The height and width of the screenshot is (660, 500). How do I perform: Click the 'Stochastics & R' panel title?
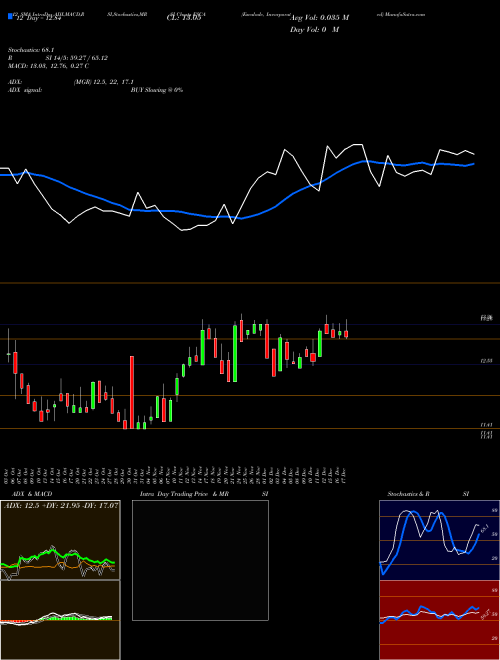[409, 494]
